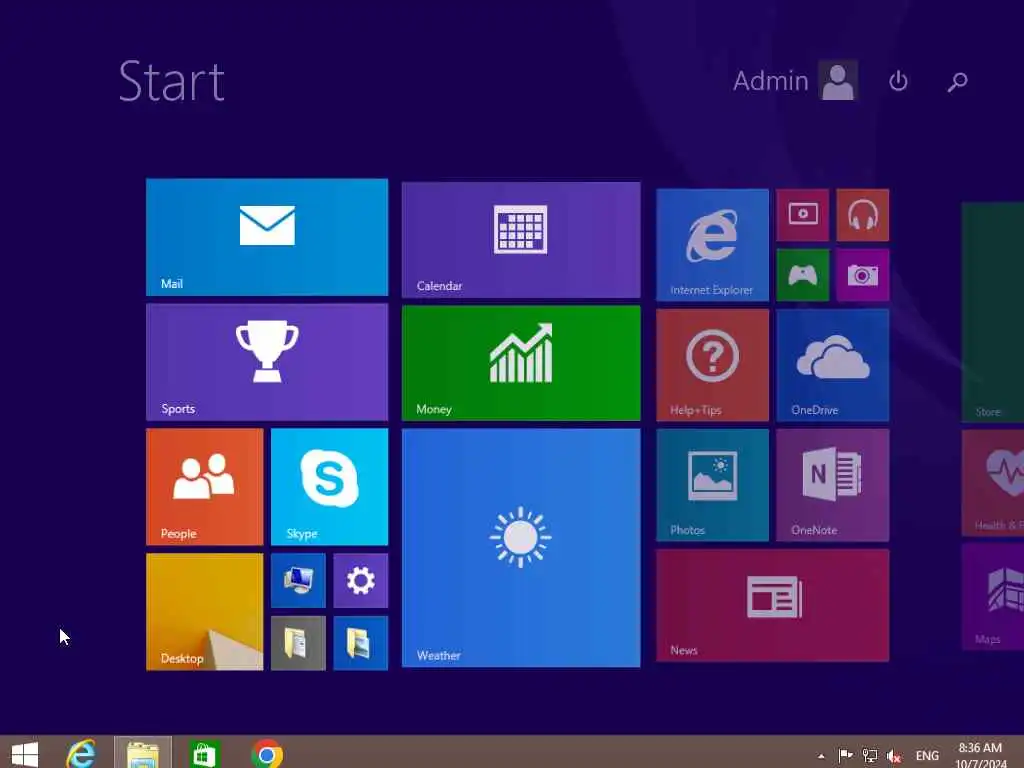Launch the Sports tile

point(266,362)
